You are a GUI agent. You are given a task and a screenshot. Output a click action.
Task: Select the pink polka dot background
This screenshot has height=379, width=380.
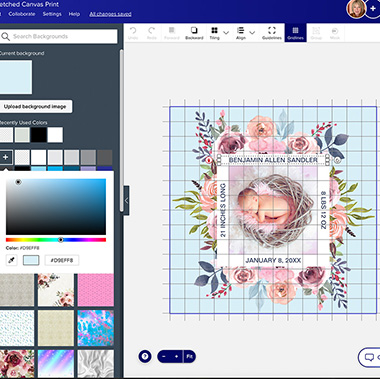[x=96, y=290]
